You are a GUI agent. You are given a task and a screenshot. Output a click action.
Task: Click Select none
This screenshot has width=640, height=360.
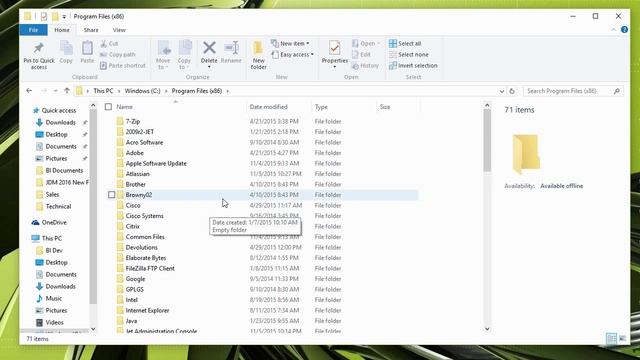409,54
